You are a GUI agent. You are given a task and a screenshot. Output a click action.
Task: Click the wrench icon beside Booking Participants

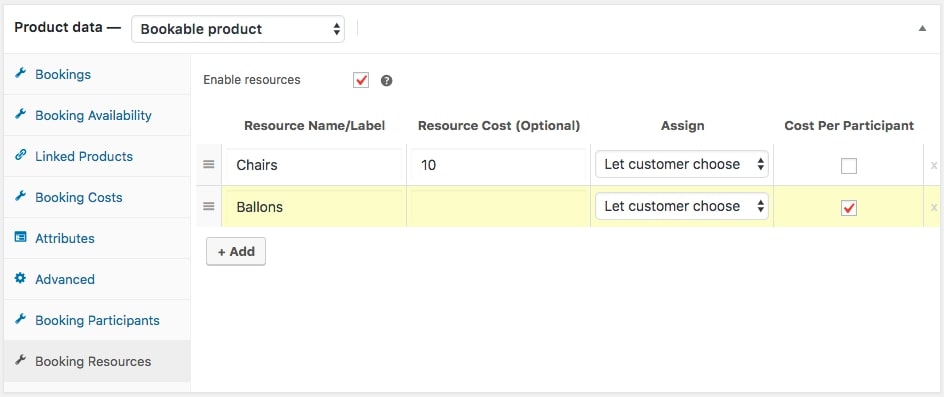pyautogui.click(x=20, y=319)
